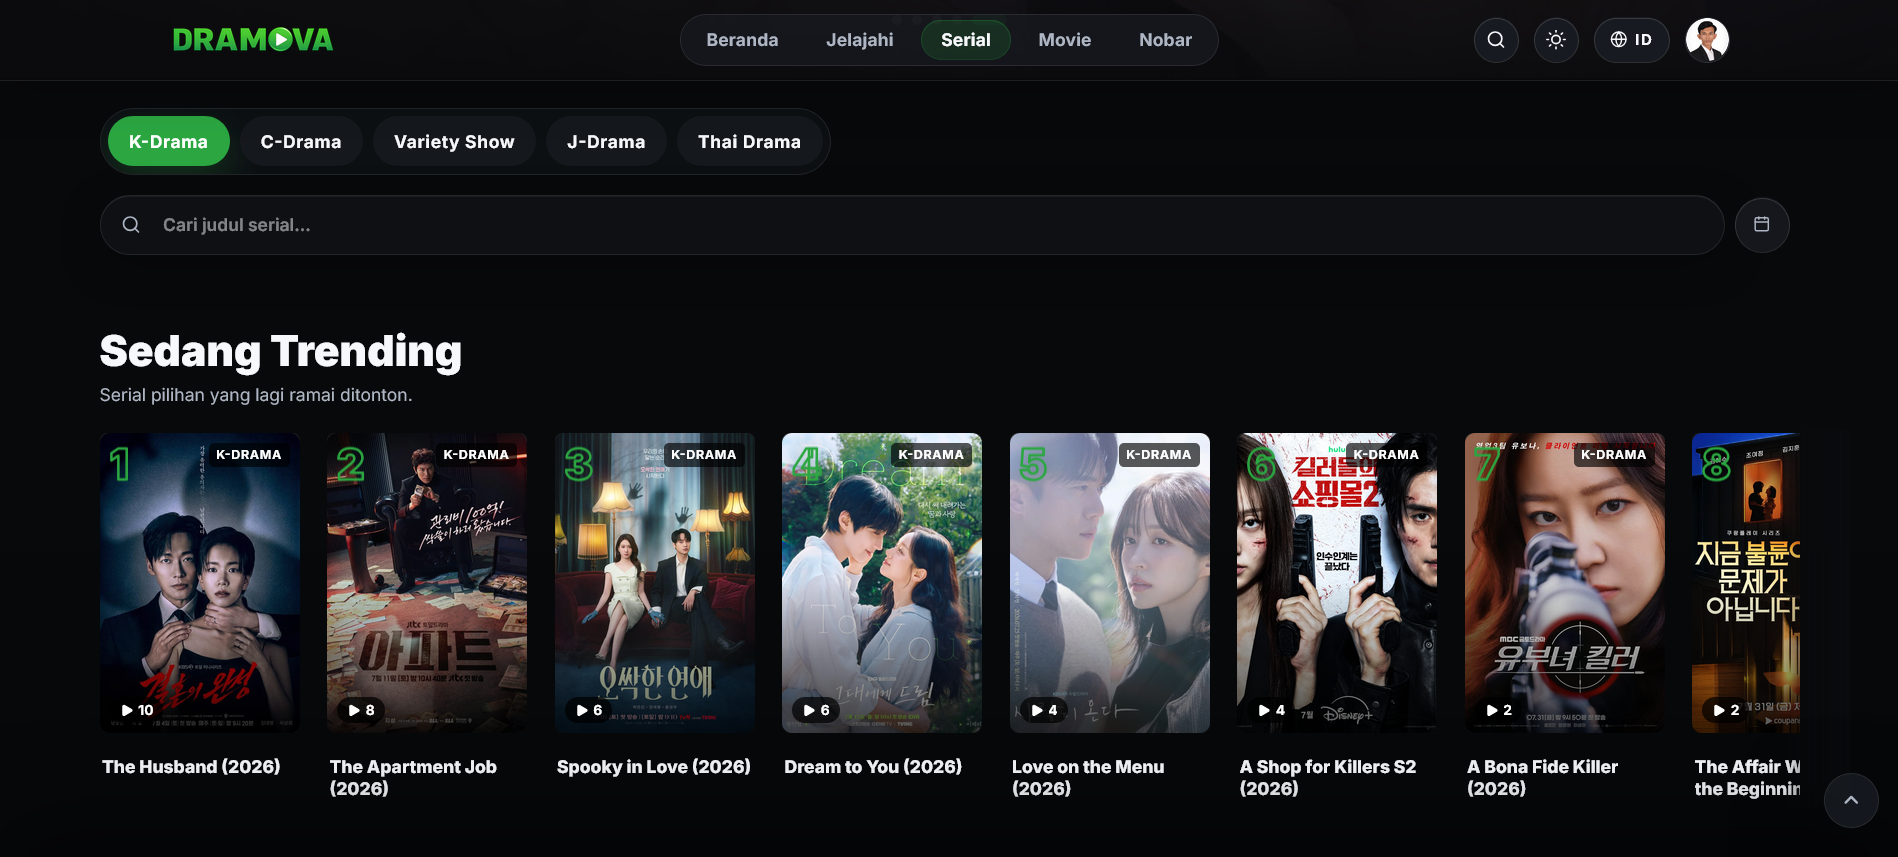The image size is (1898, 857).
Task: Click episode badge 4 on Love on the Menu
Action: pyautogui.click(x=1044, y=710)
